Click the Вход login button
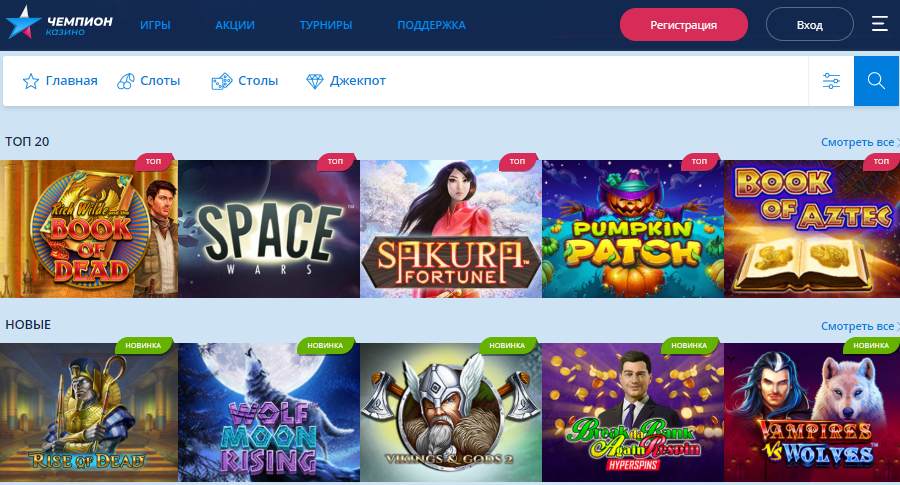 (x=809, y=25)
